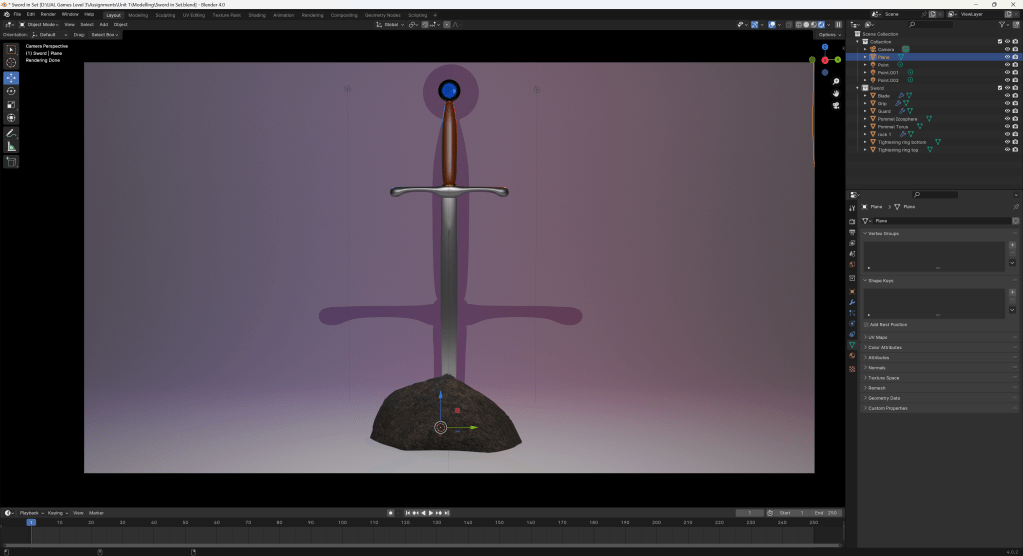Open the Playback popover in the timeline
This screenshot has width=1023, height=556.
(x=30, y=512)
